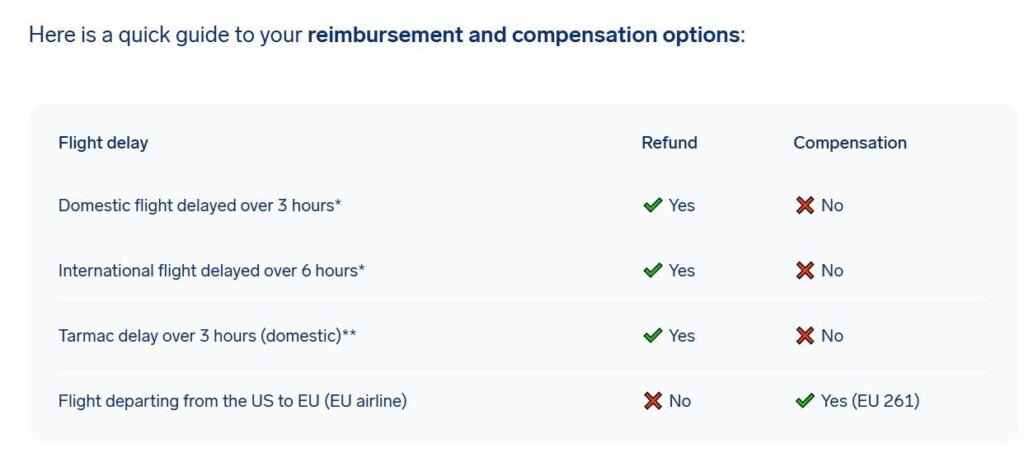Click bold "reimbursement and compensation options" text
This screenshot has width=1024, height=472.
(524, 35)
